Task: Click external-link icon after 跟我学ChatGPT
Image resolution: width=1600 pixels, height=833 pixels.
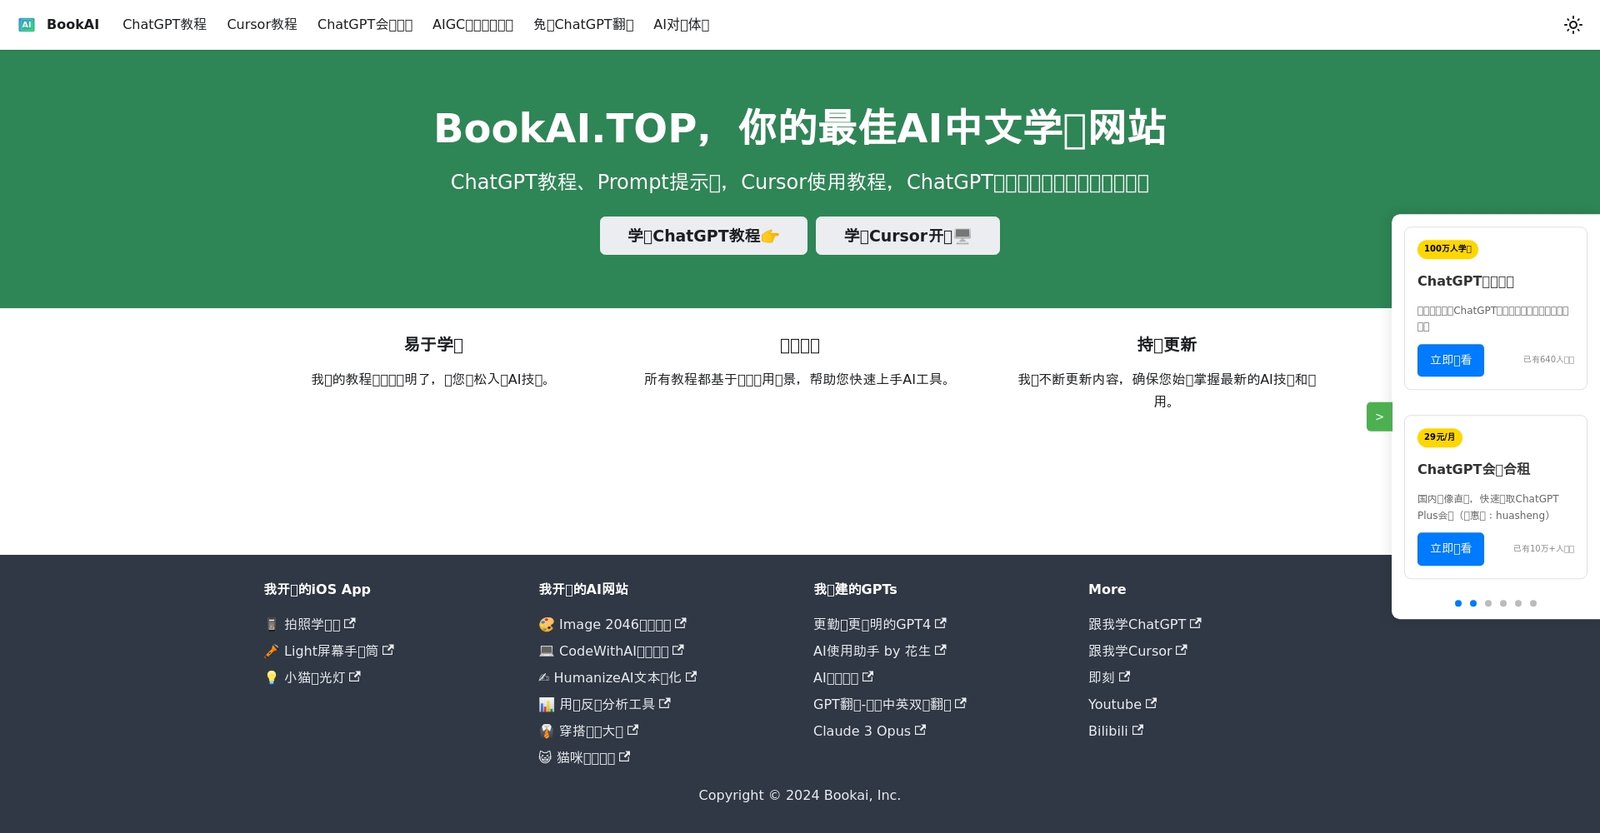Action: [x=1196, y=623]
